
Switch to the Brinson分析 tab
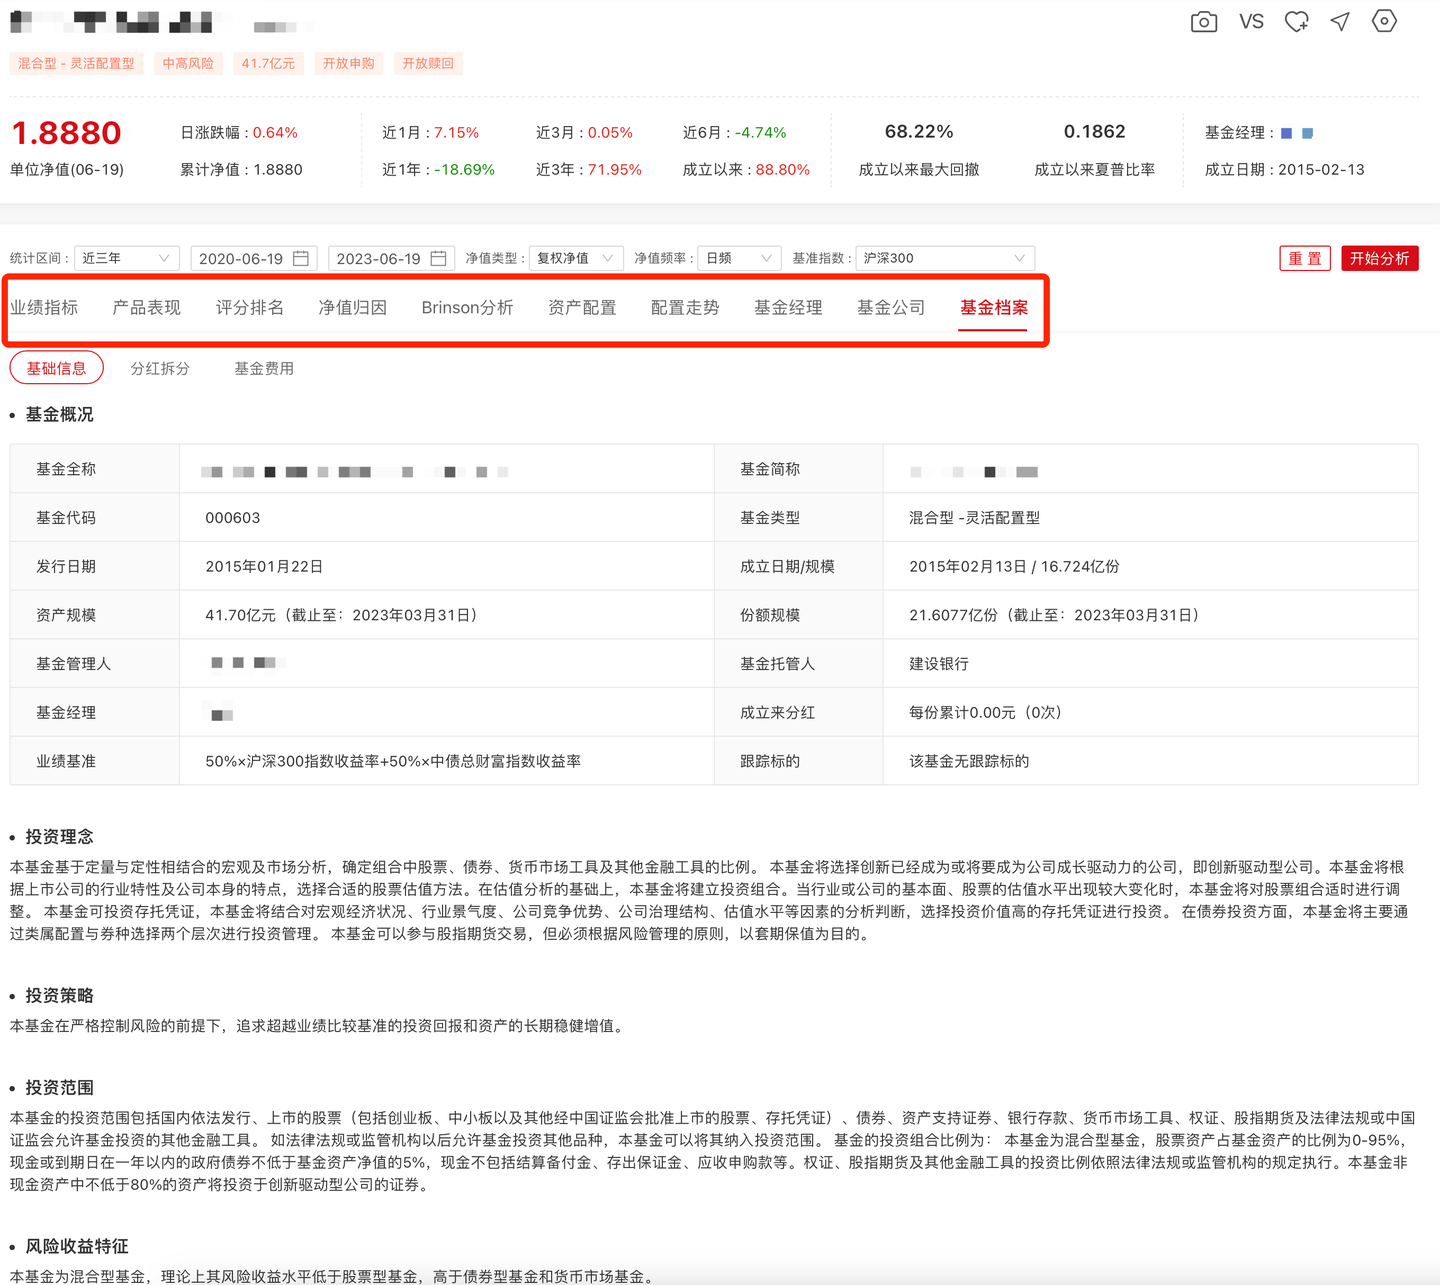click(467, 307)
